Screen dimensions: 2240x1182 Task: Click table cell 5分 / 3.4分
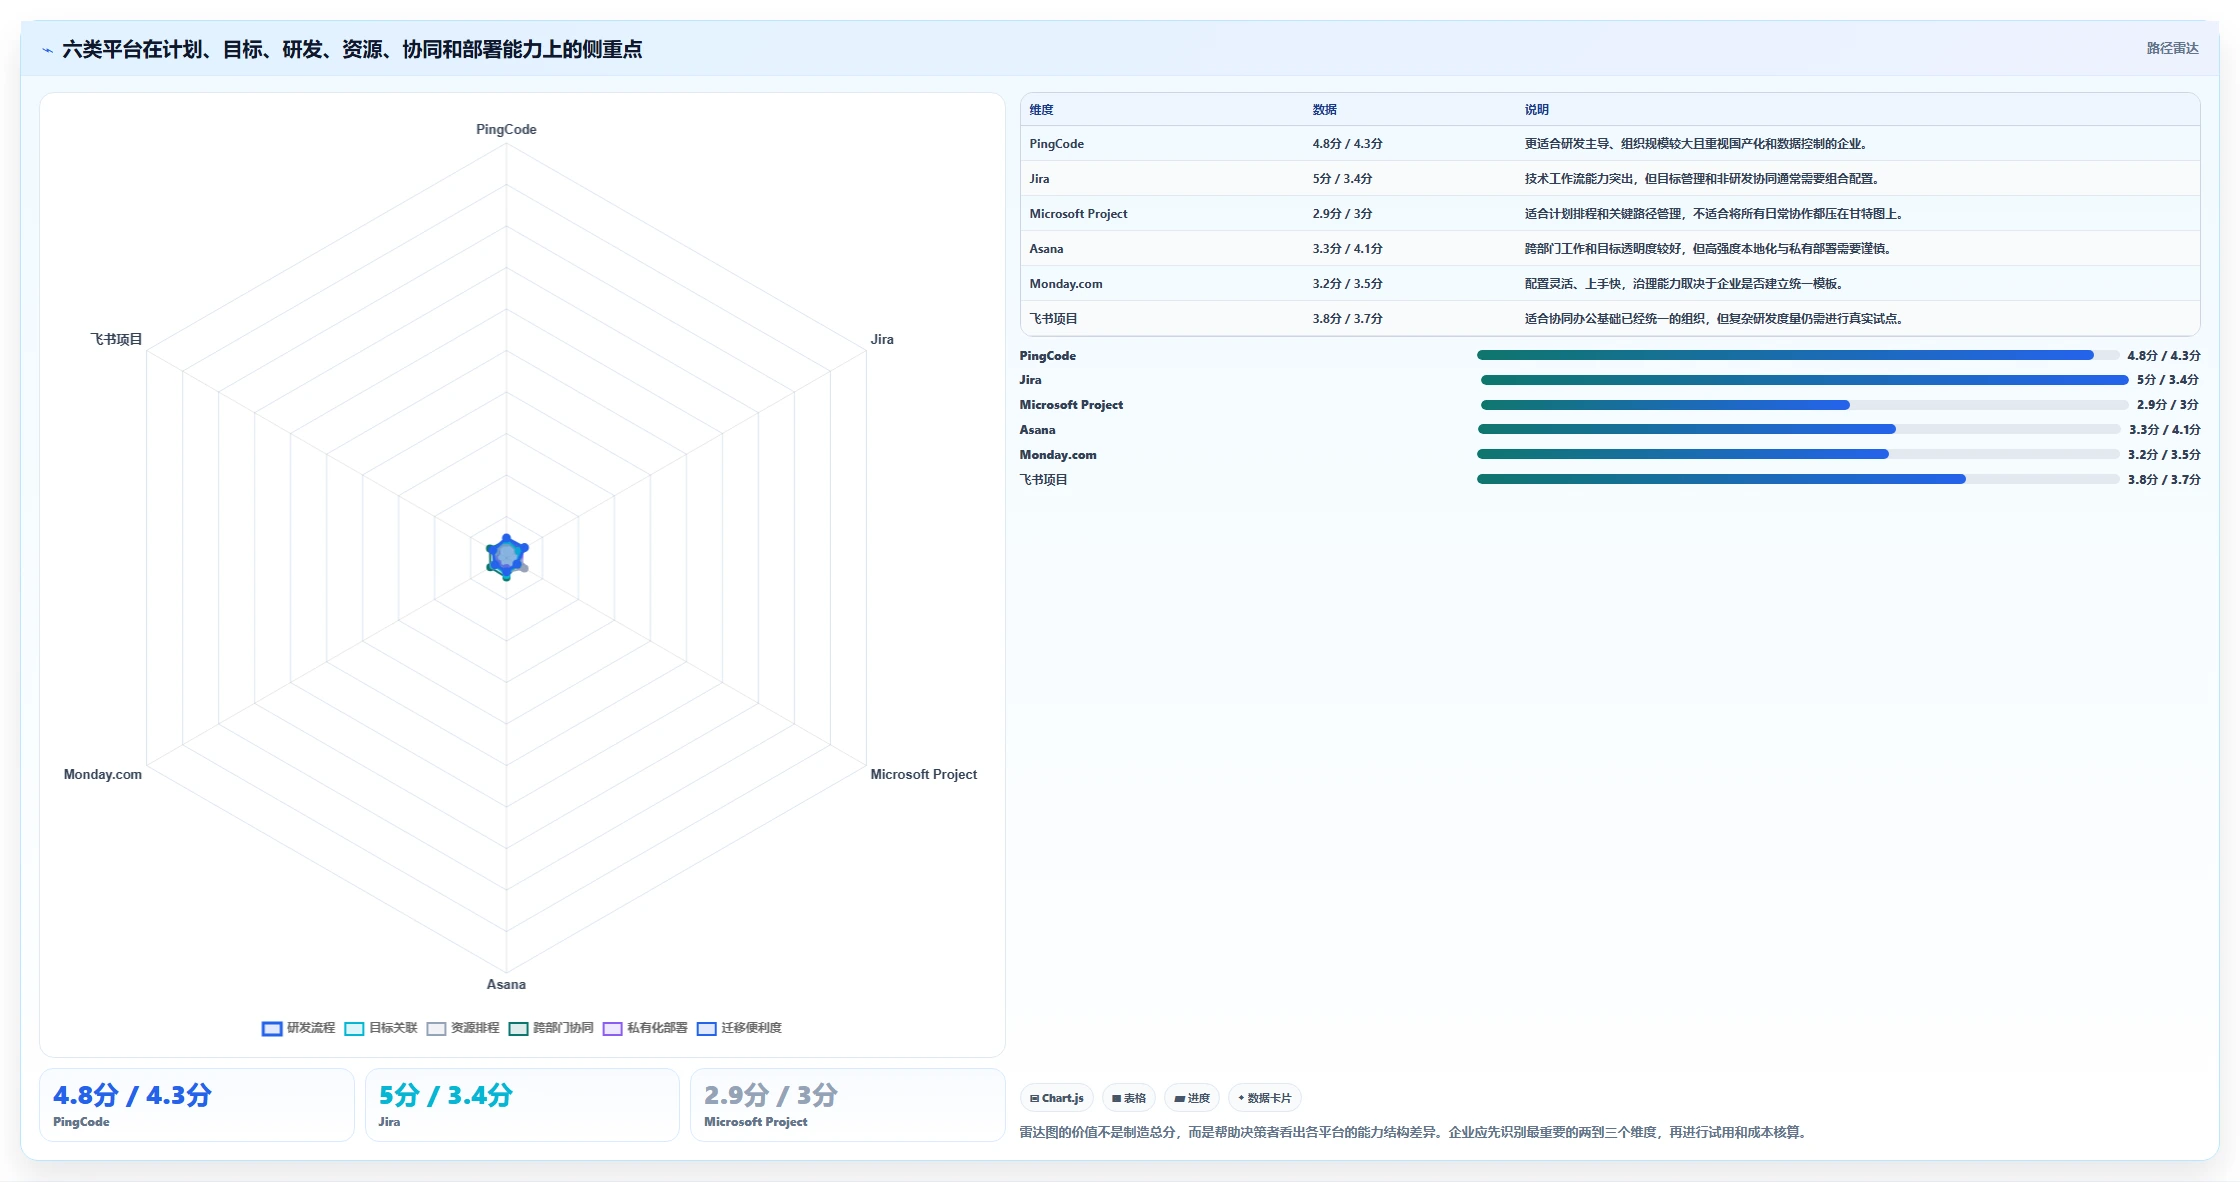[1342, 179]
